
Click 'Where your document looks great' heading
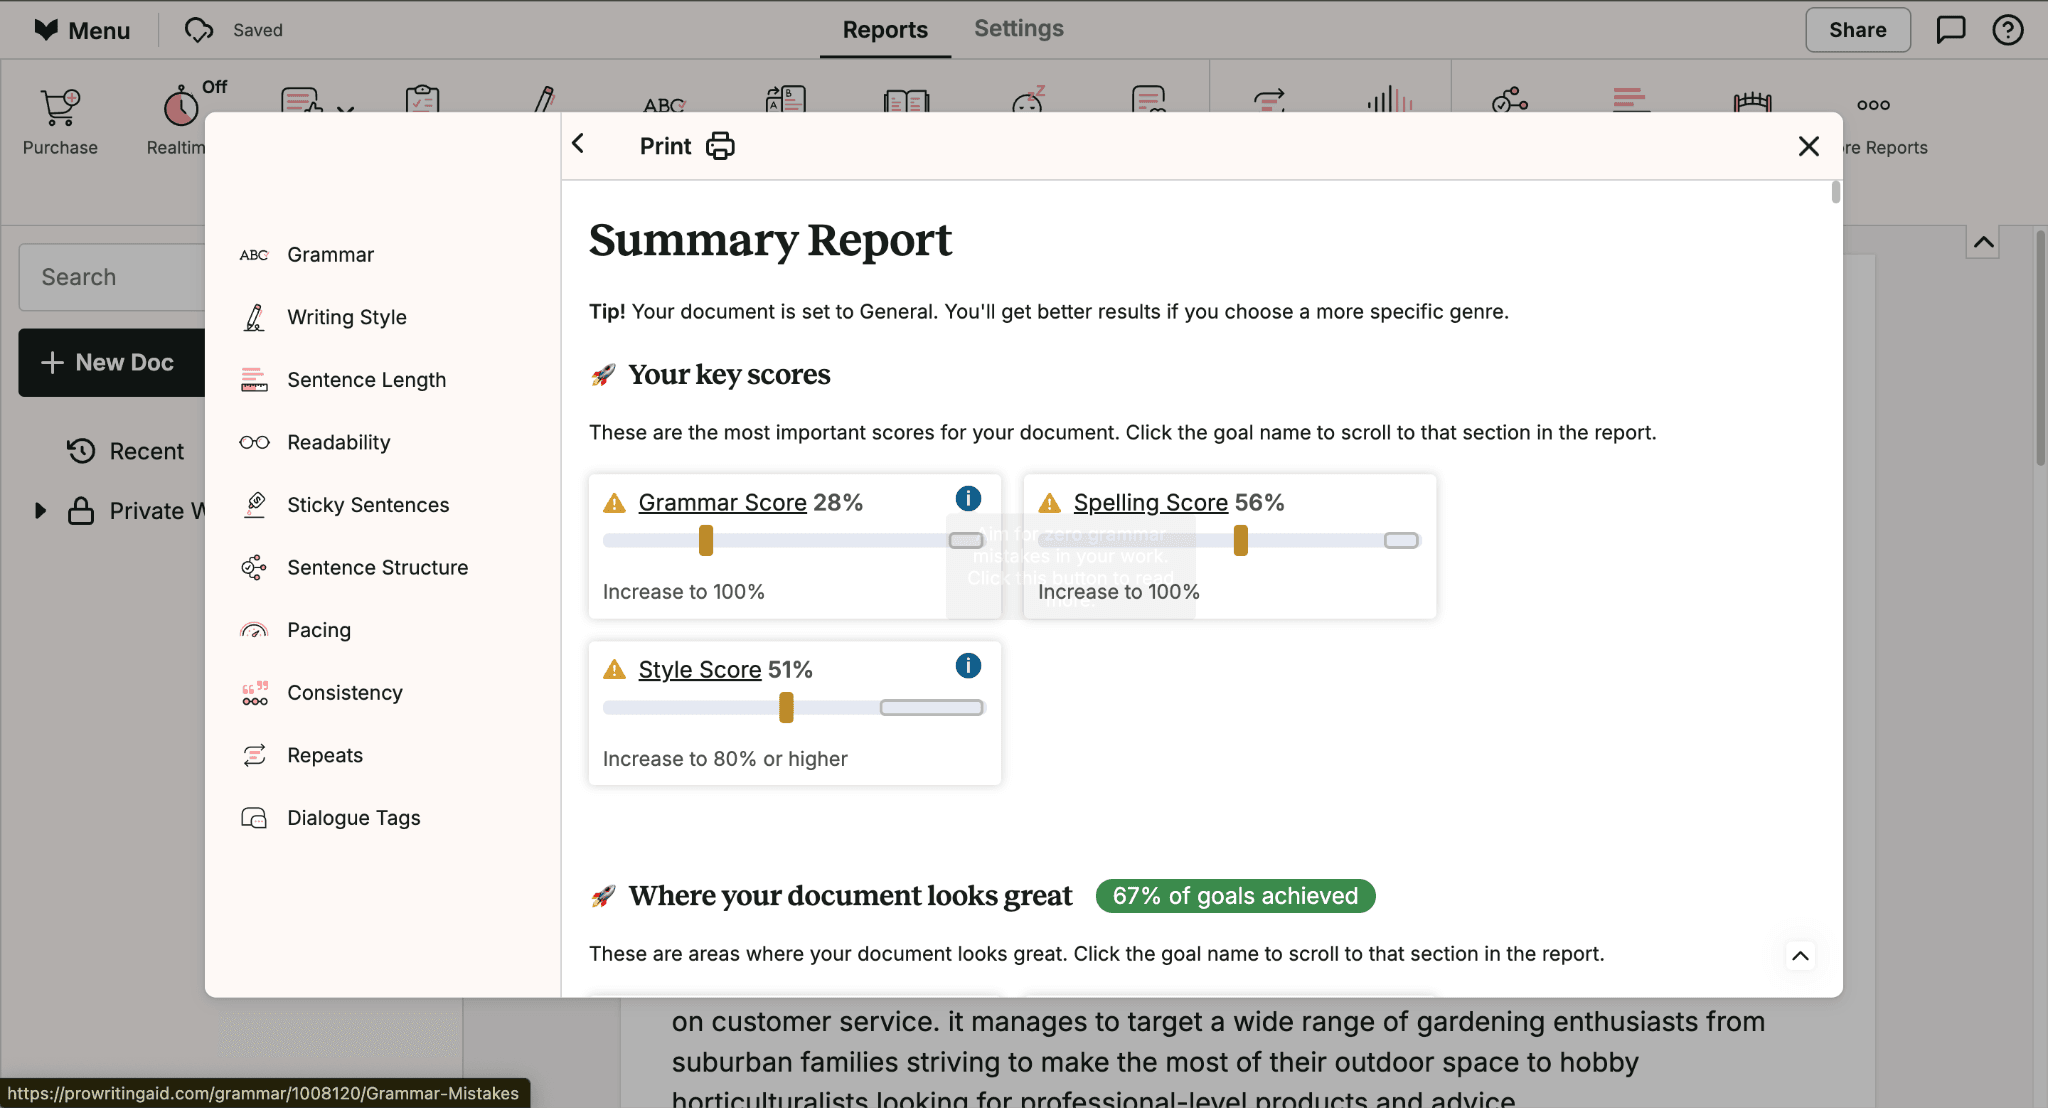850,895
